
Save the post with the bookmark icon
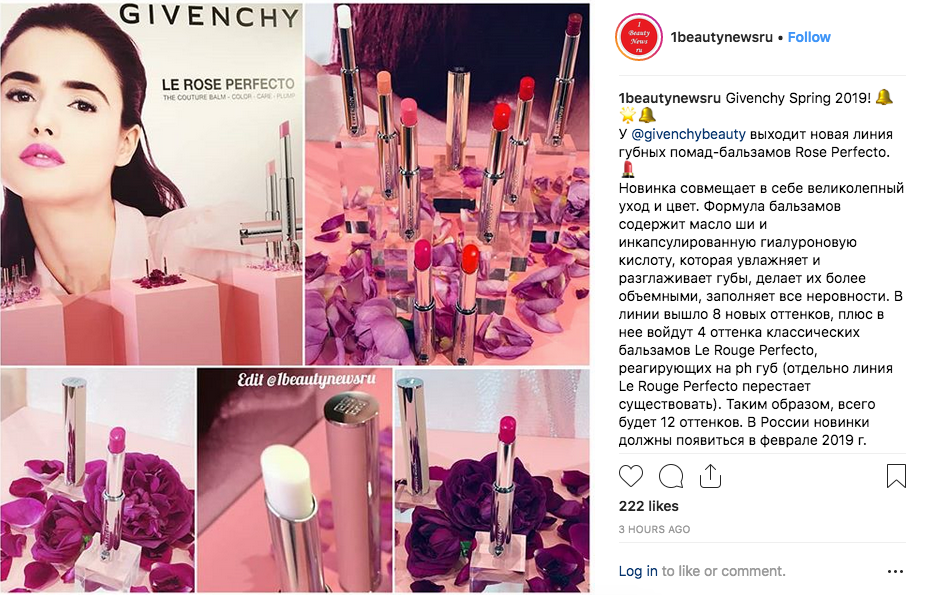click(x=896, y=476)
